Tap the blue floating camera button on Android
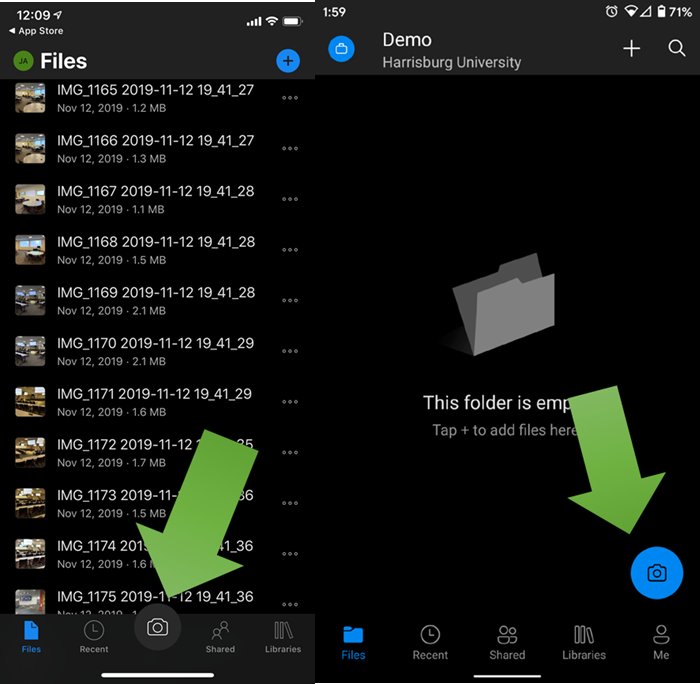 pos(657,573)
